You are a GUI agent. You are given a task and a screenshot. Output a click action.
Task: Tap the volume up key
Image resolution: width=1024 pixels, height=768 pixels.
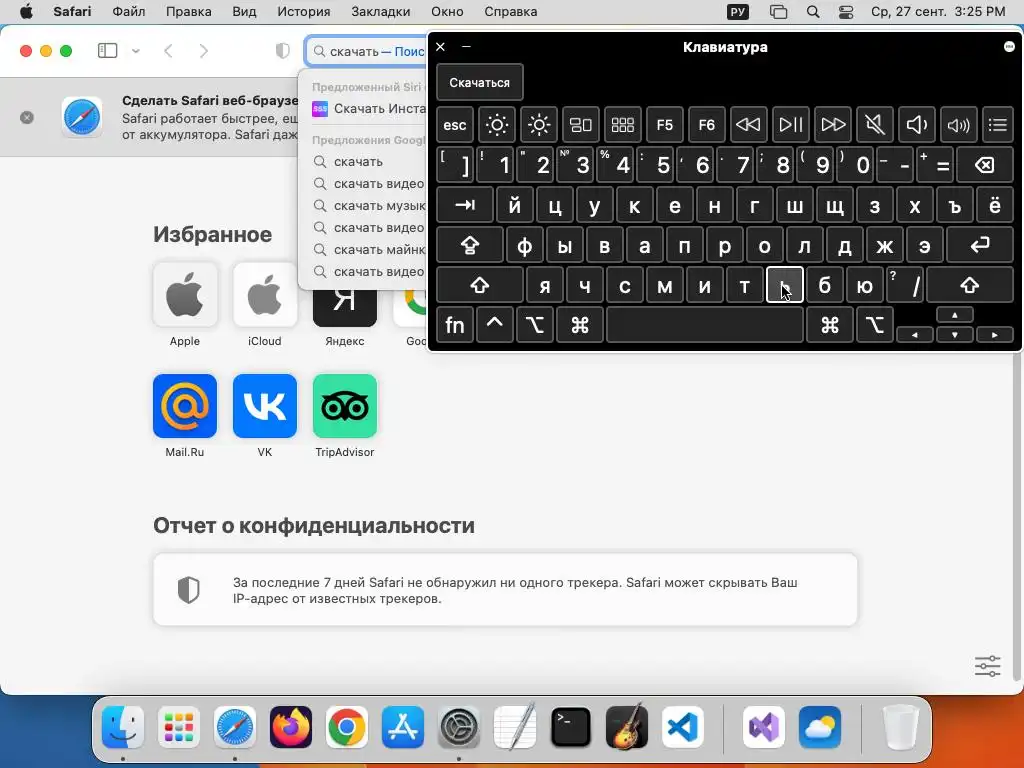coord(959,125)
